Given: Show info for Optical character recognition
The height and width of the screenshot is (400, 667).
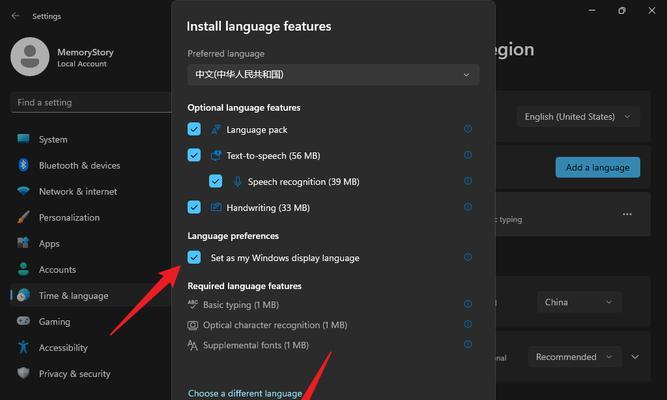Looking at the screenshot, I should (x=467, y=324).
